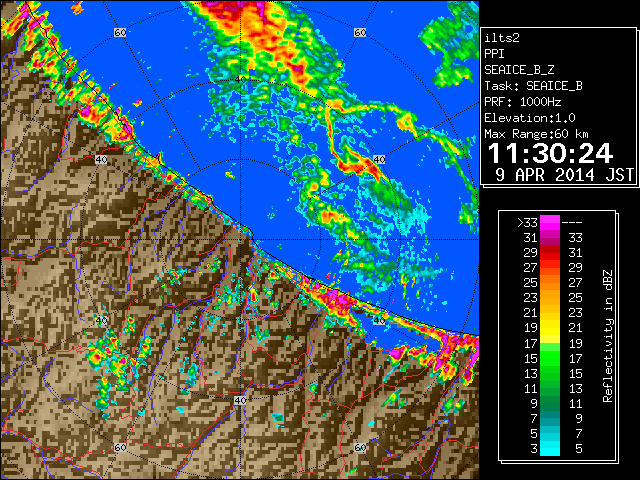Viewport: 640px width, 480px height.
Task: Select the 'Task: SEAICE_B' line
Action: coord(533,86)
